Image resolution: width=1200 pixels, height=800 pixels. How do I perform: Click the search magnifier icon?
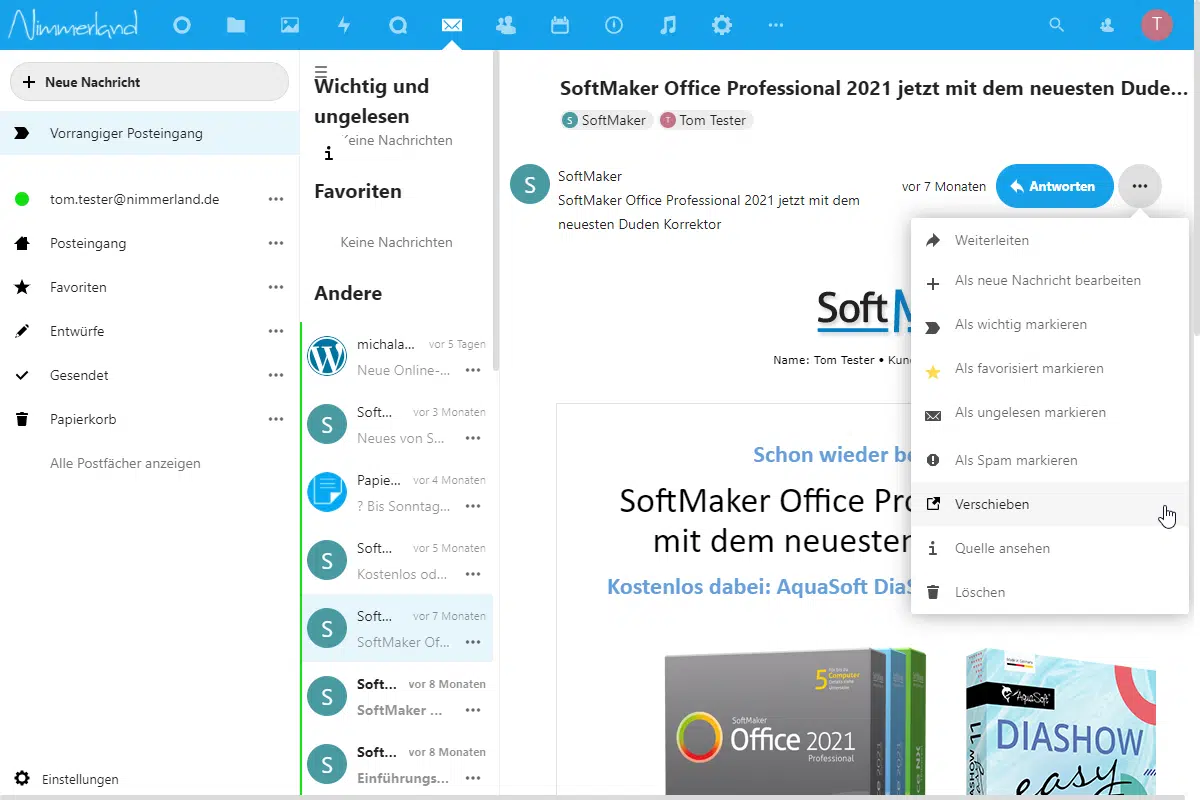1056,25
